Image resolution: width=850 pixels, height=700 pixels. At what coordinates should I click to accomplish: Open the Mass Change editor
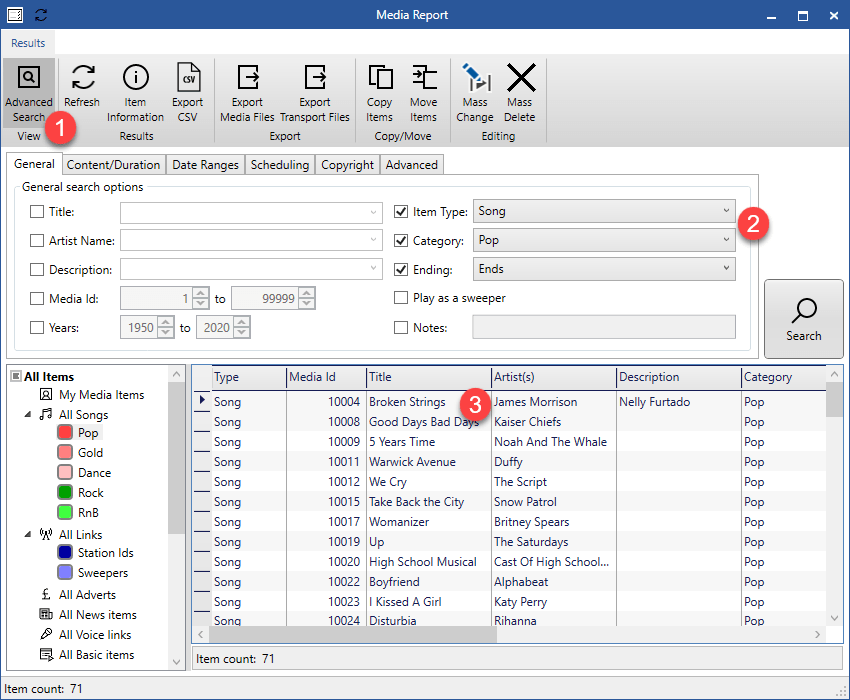click(475, 93)
